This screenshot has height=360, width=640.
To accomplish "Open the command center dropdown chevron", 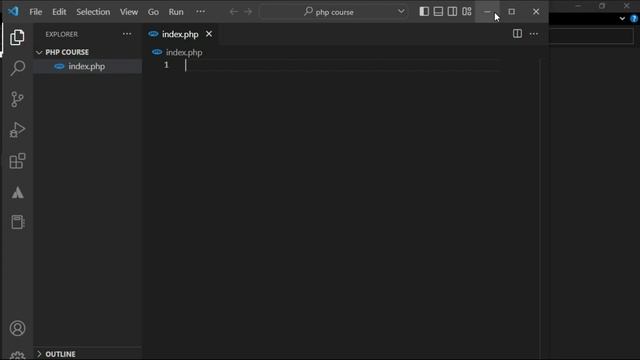I will (x=401, y=11).
